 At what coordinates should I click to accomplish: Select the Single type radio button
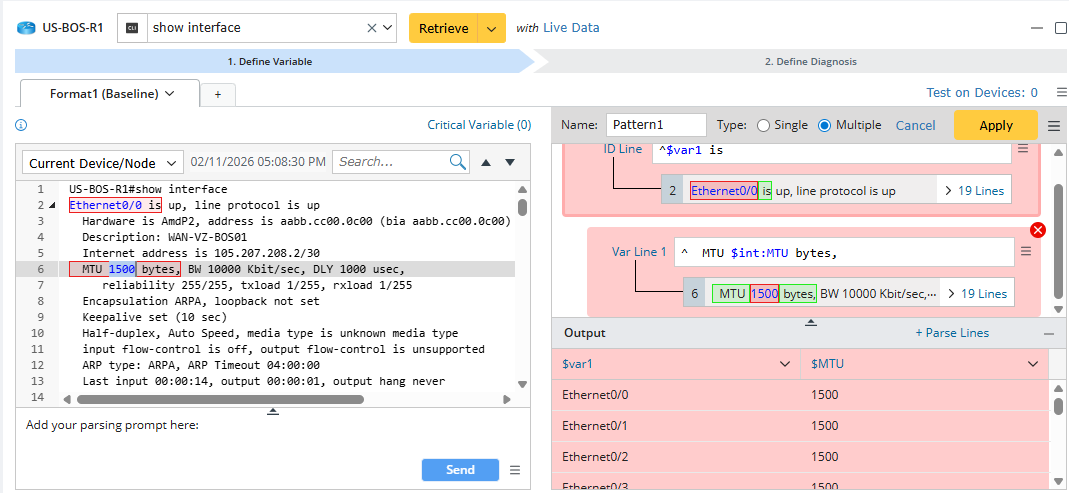click(x=764, y=126)
